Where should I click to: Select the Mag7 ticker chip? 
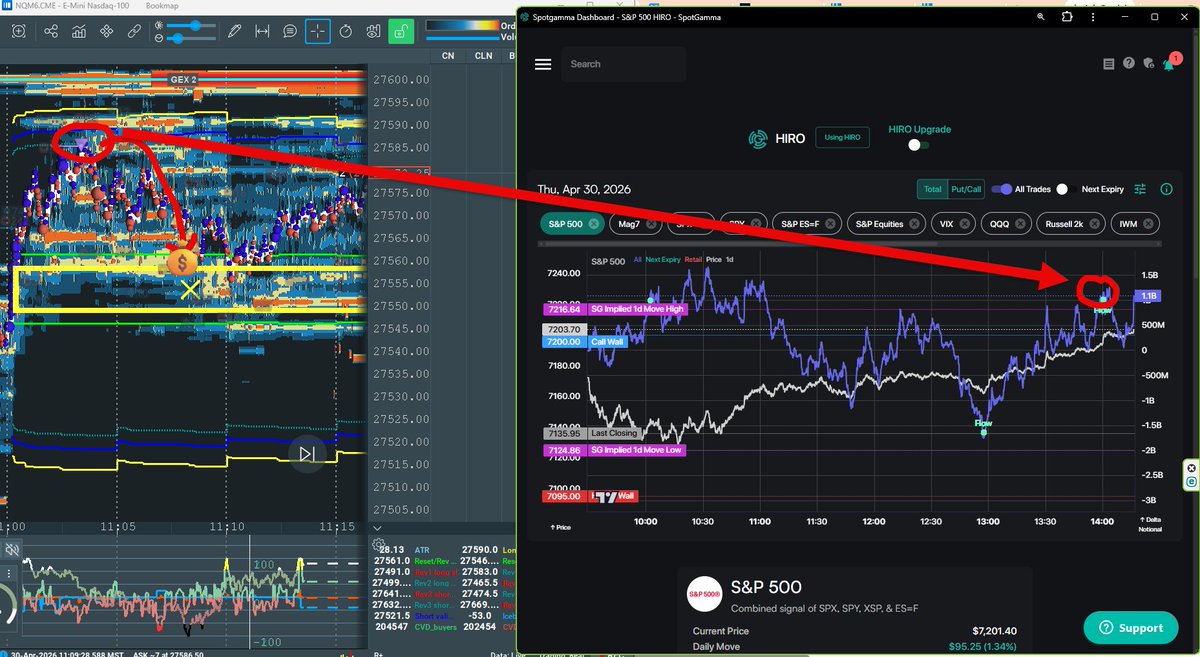pos(636,224)
